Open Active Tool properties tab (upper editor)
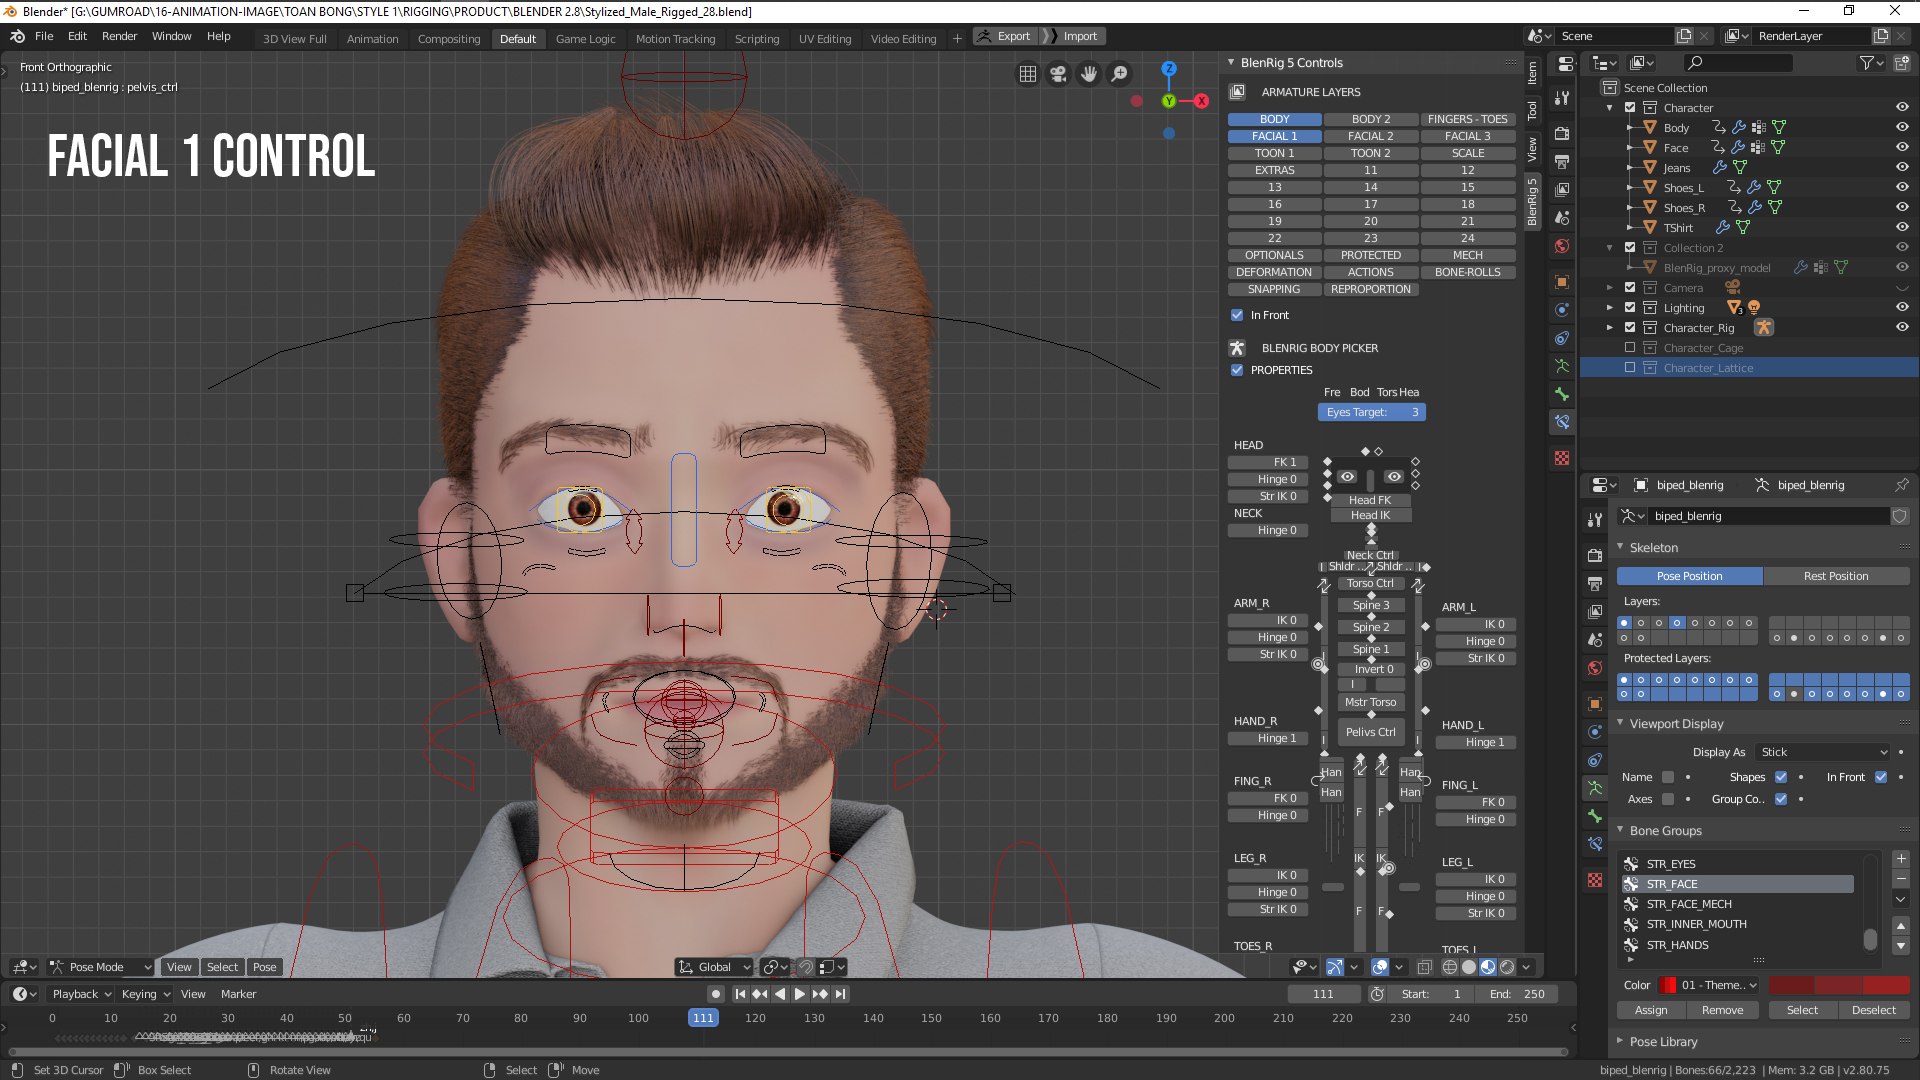The width and height of the screenshot is (1920, 1080). tap(1562, 98)
